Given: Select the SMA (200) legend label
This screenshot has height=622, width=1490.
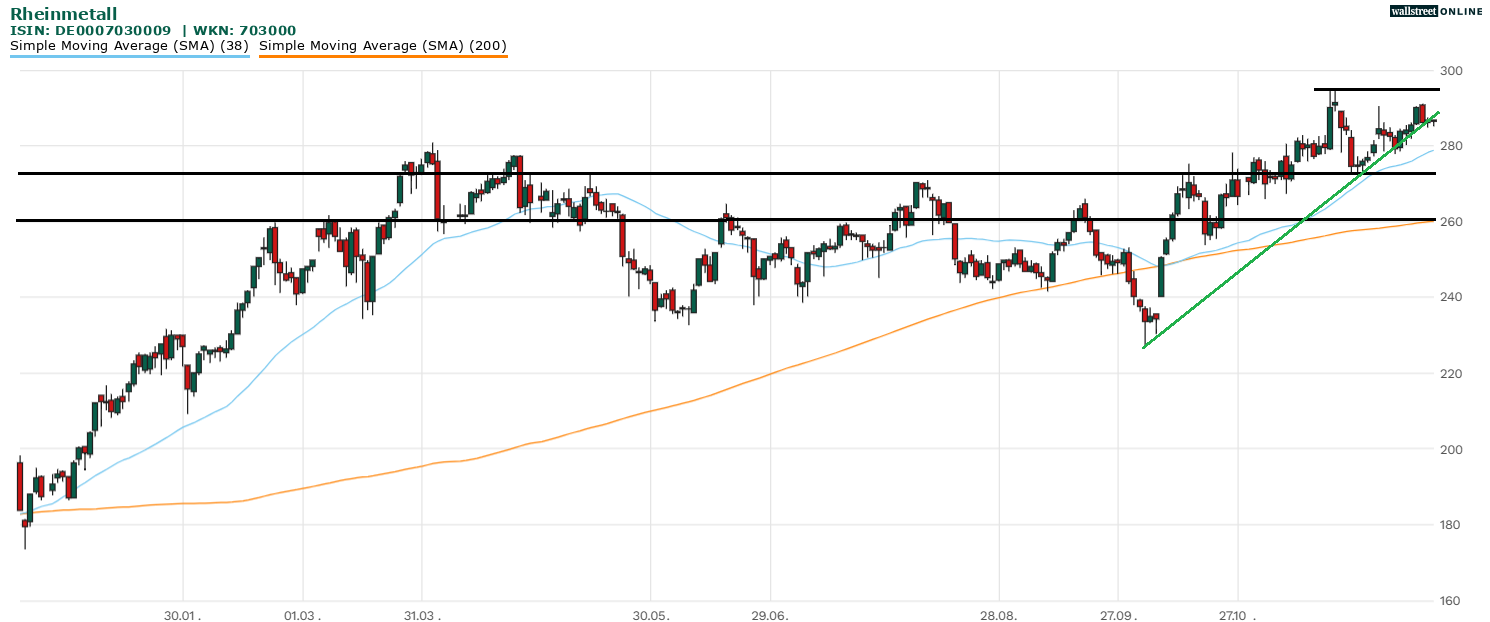Looking at the screenshot, I should [383, 46].
